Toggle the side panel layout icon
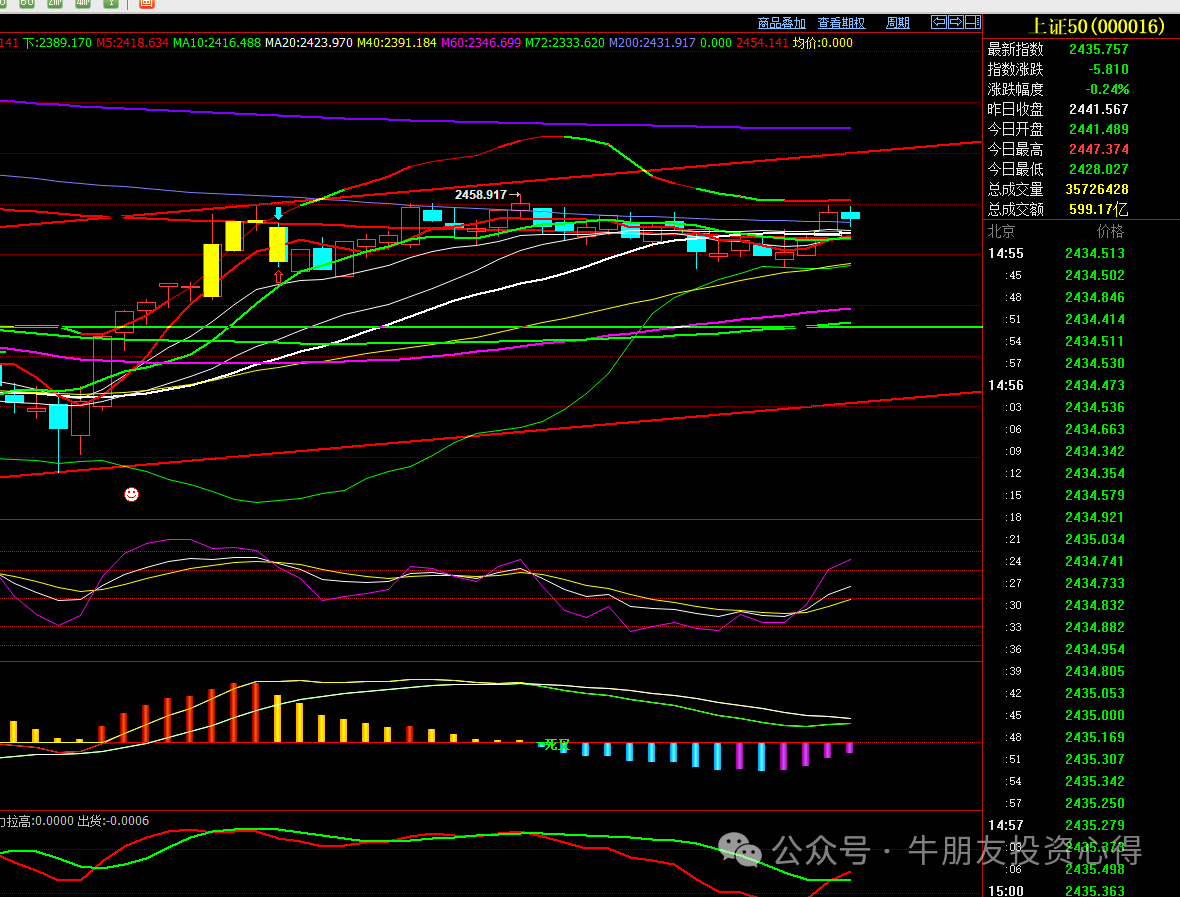Image resolution: width=1180 pixels, height=897 pixels. click(972, 22)
